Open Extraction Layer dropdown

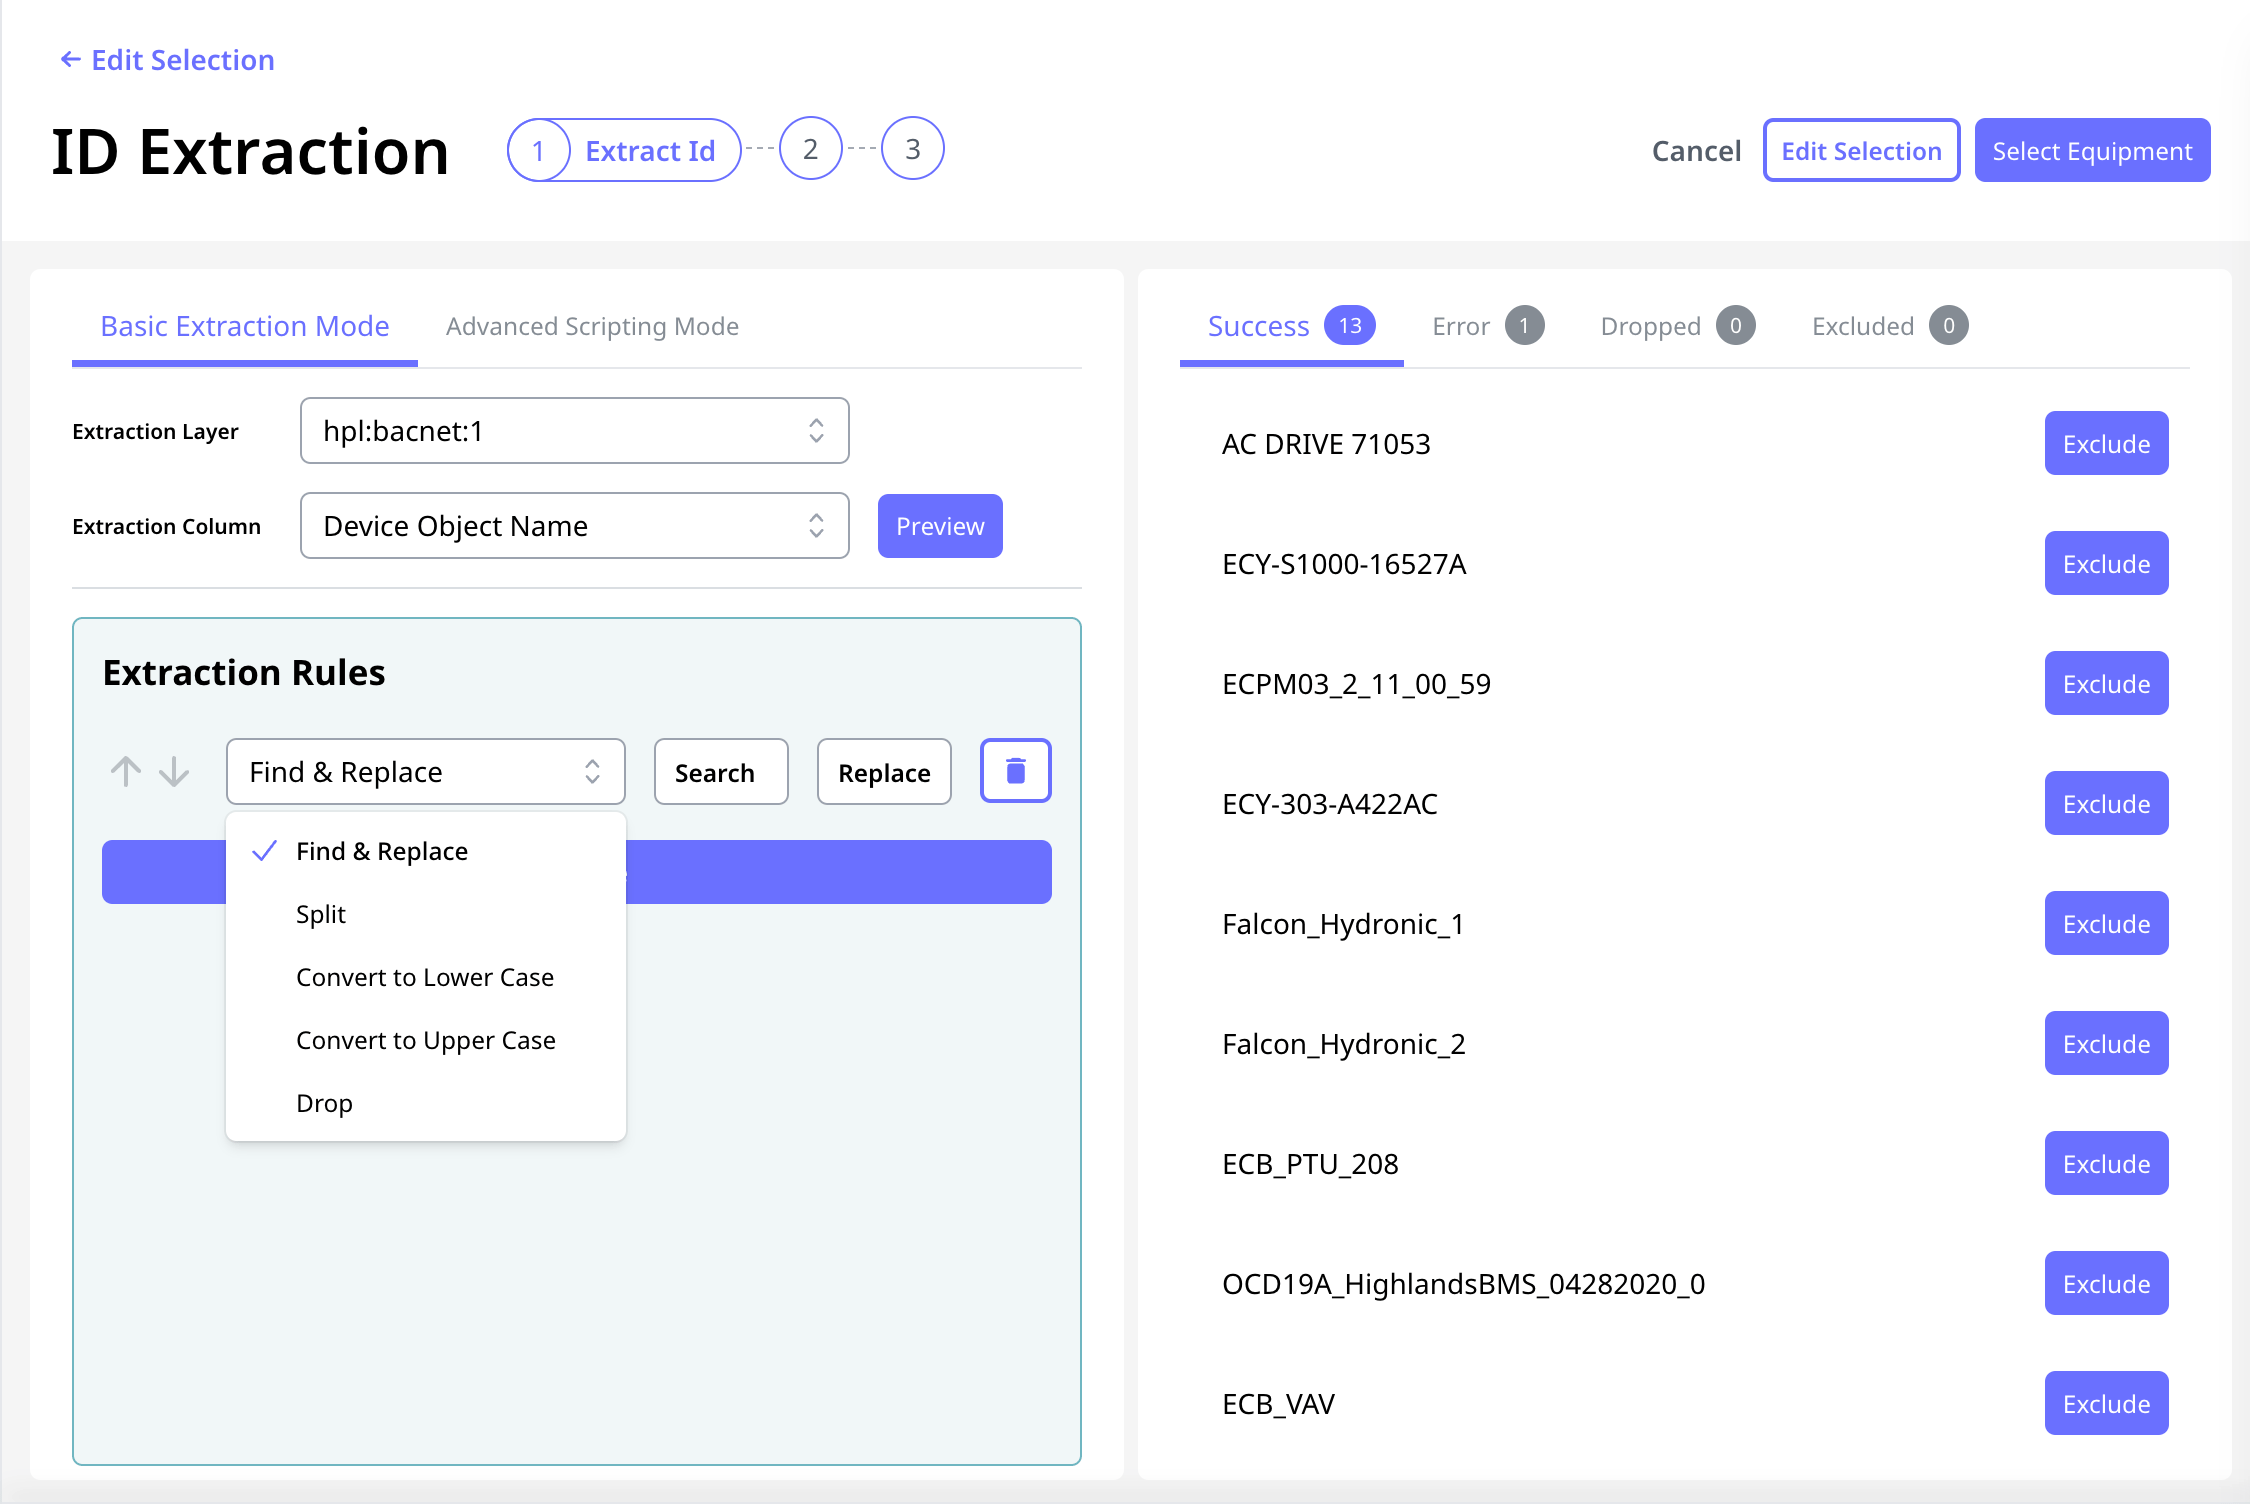(x=574, y=431)
